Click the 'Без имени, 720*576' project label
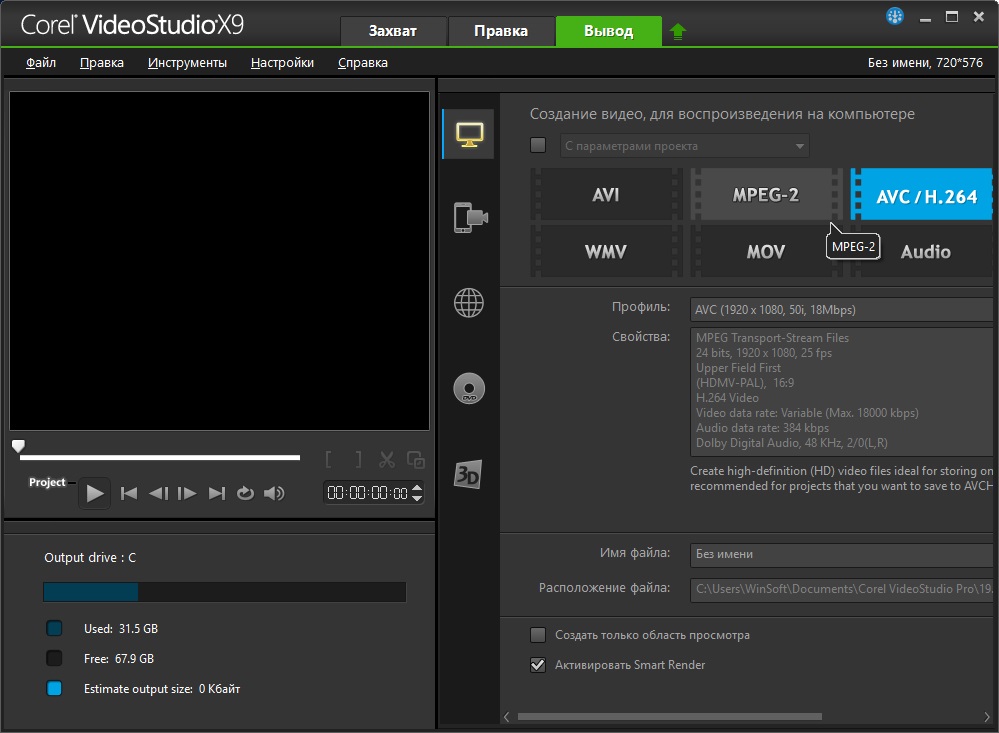This screenshot has width=999, height=733. [925, 62]
